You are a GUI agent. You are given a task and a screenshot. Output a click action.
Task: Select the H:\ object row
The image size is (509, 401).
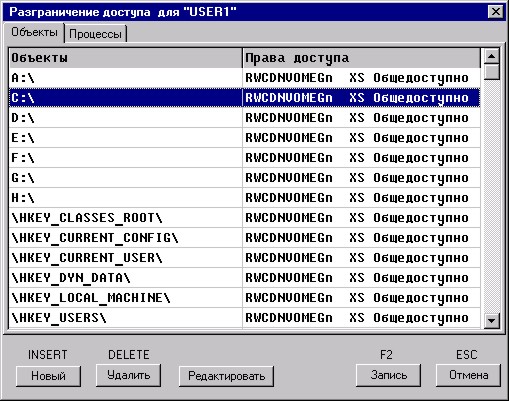pyautogui.click(x=245, y=198)
